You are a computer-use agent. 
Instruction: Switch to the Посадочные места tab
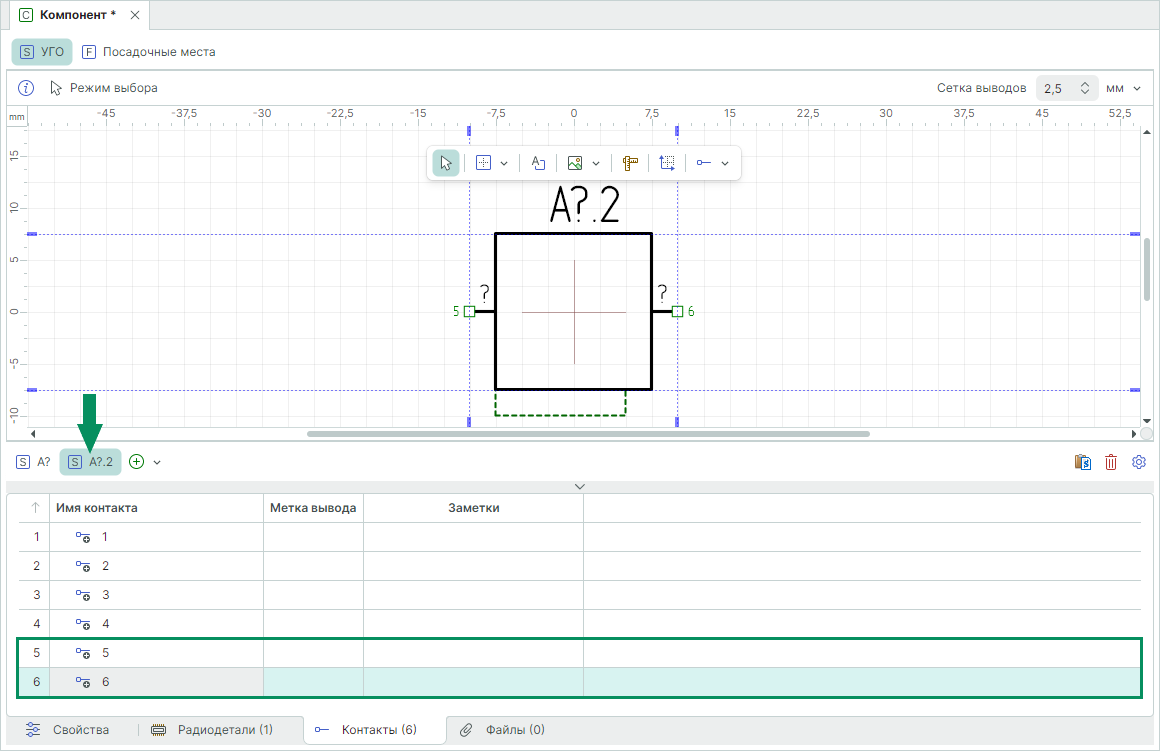tap(148, 52)
